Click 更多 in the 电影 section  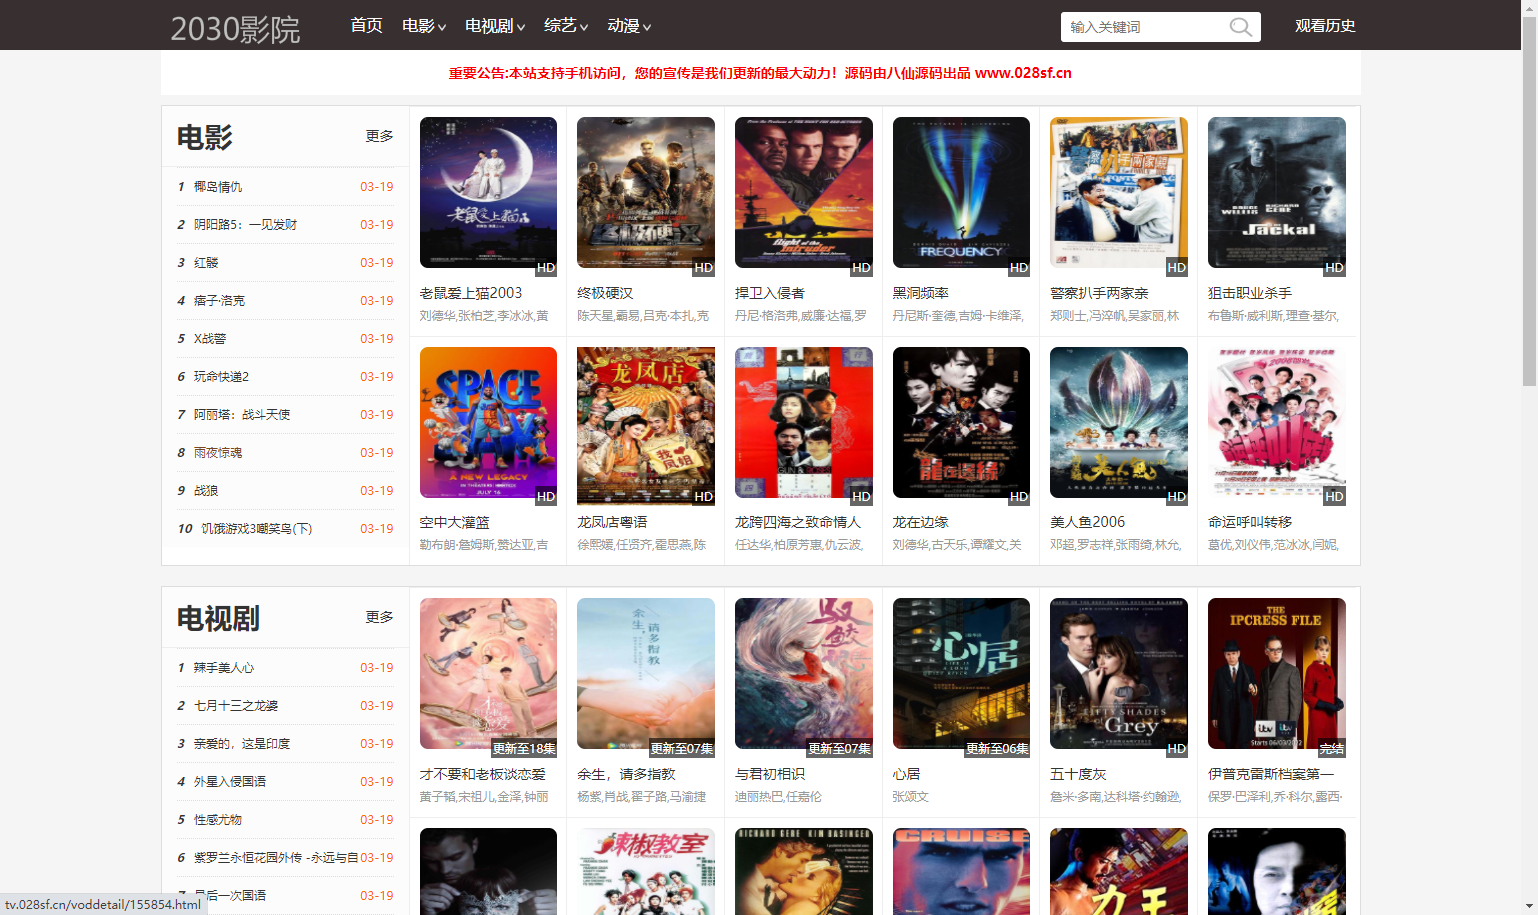pyautogui.click(x=379, y=136)
